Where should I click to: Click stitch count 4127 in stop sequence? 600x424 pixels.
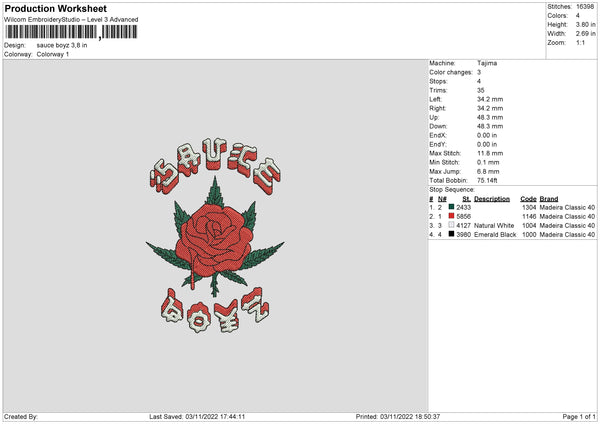coord(463,225)
